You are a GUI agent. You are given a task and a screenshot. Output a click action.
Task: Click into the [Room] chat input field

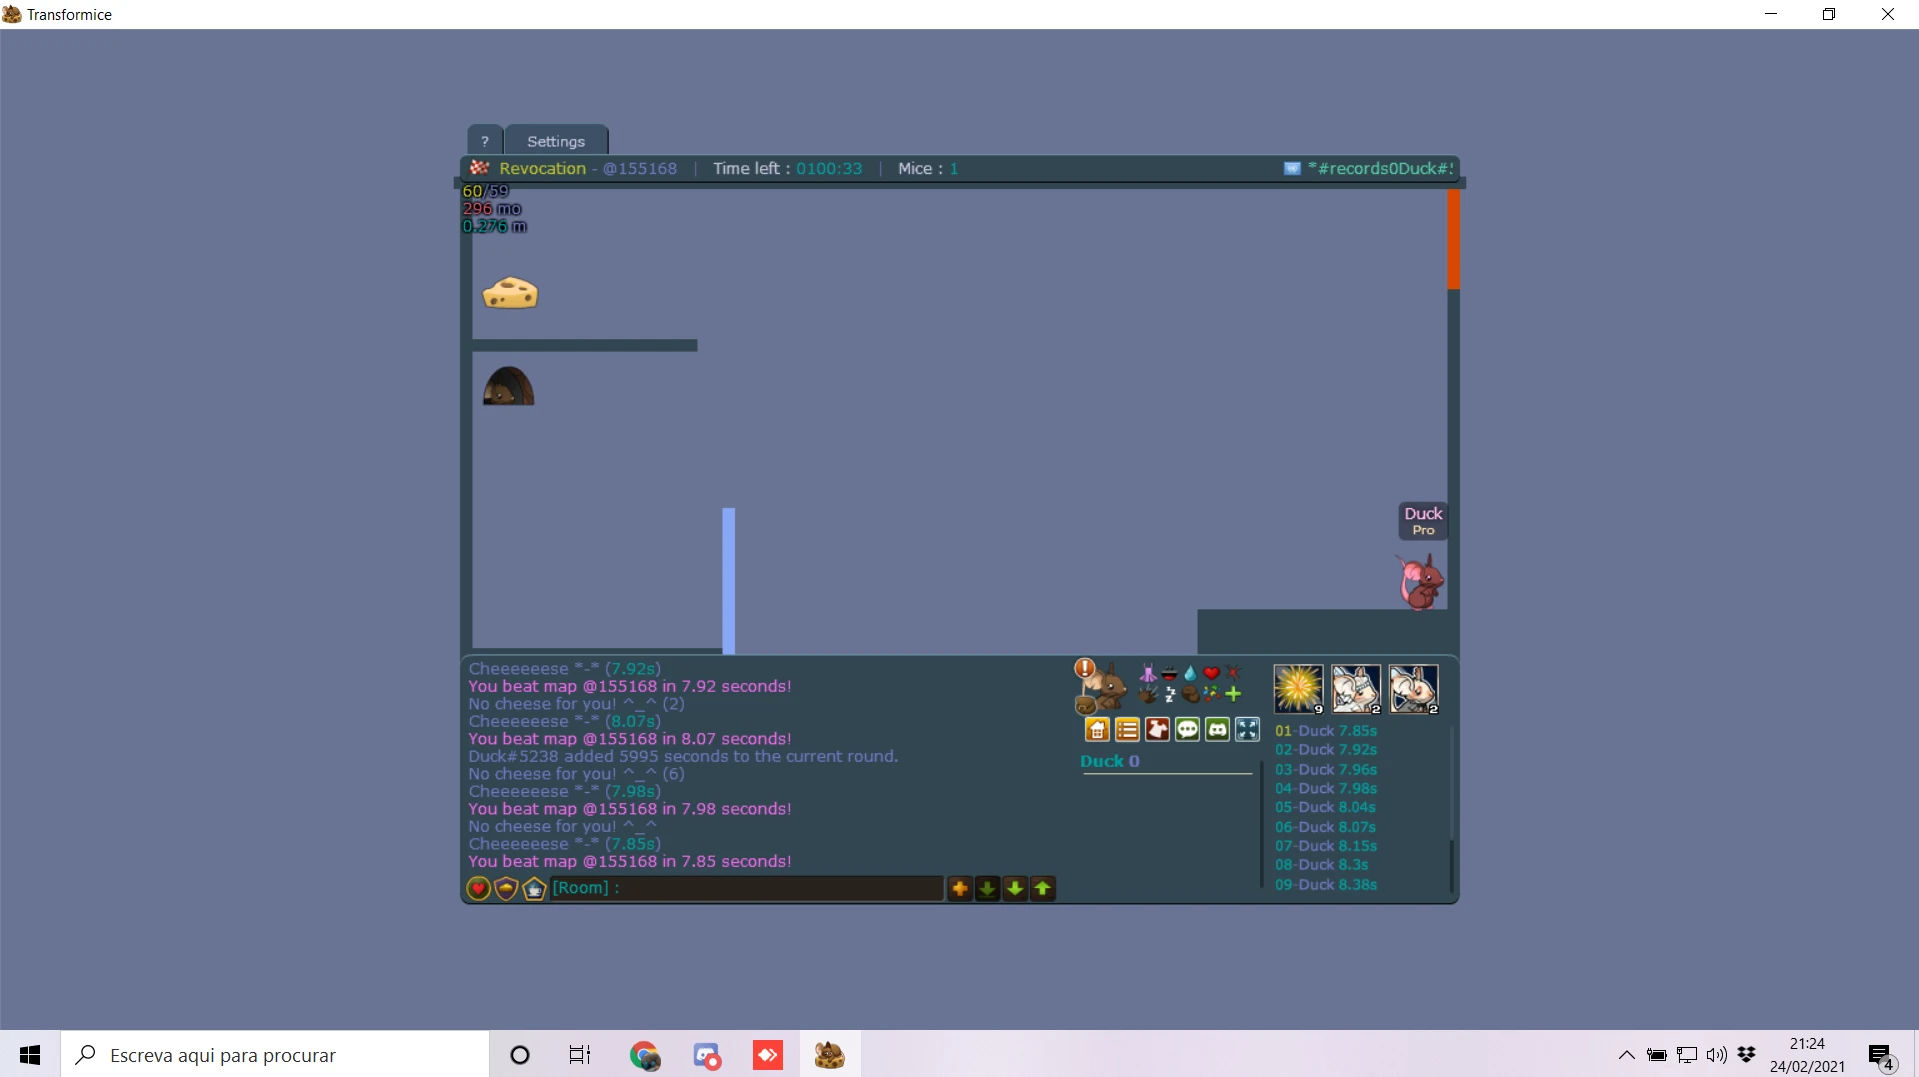click(x=746, y=888)
